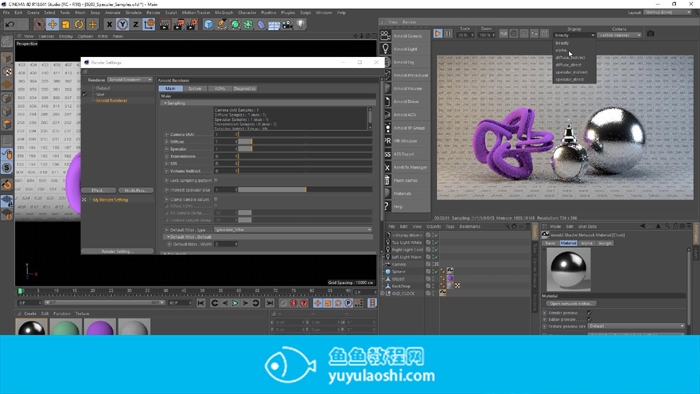Image resolution: width=700 pixels, height=394 pixels.
Task: Adjust the Indirect specular blur slider
Action: coord(305,190)
